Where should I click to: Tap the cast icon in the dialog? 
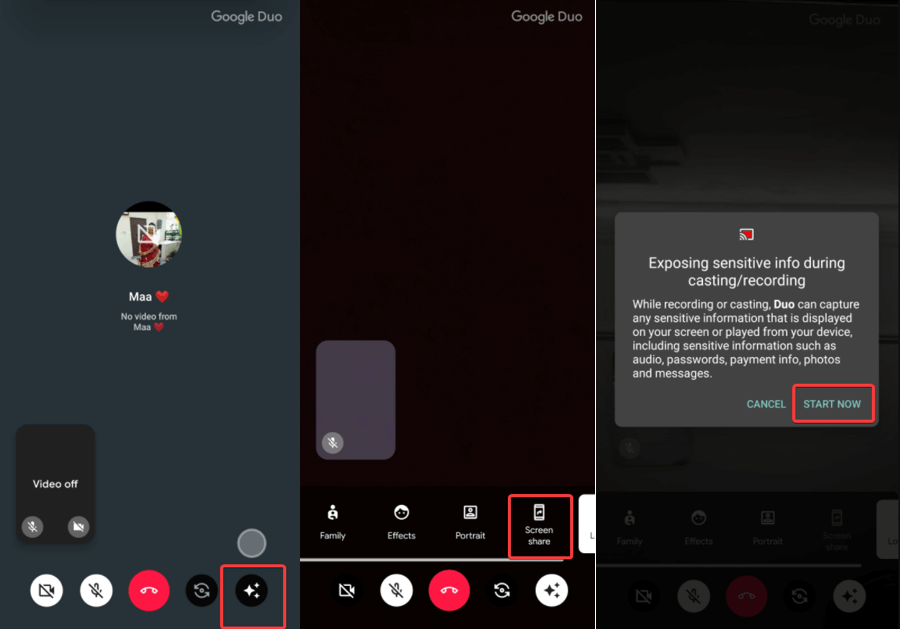[x=746, y=234]
